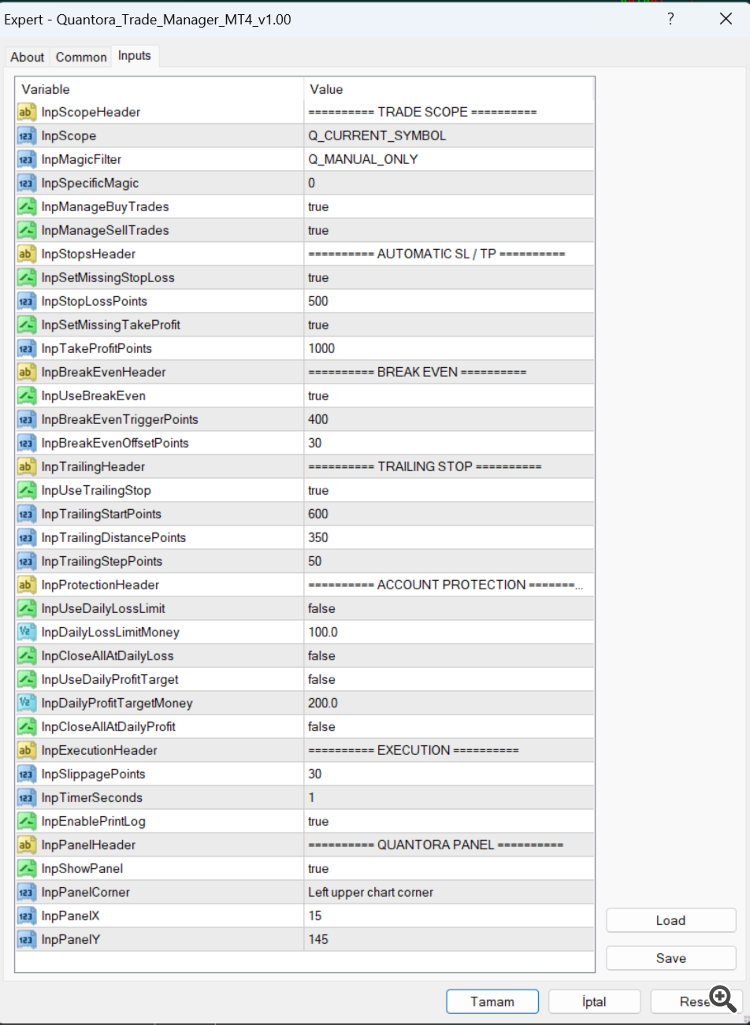
Task: Click the zoom magnifier icon at bottom right
Action: click(x=723, y=1000)
